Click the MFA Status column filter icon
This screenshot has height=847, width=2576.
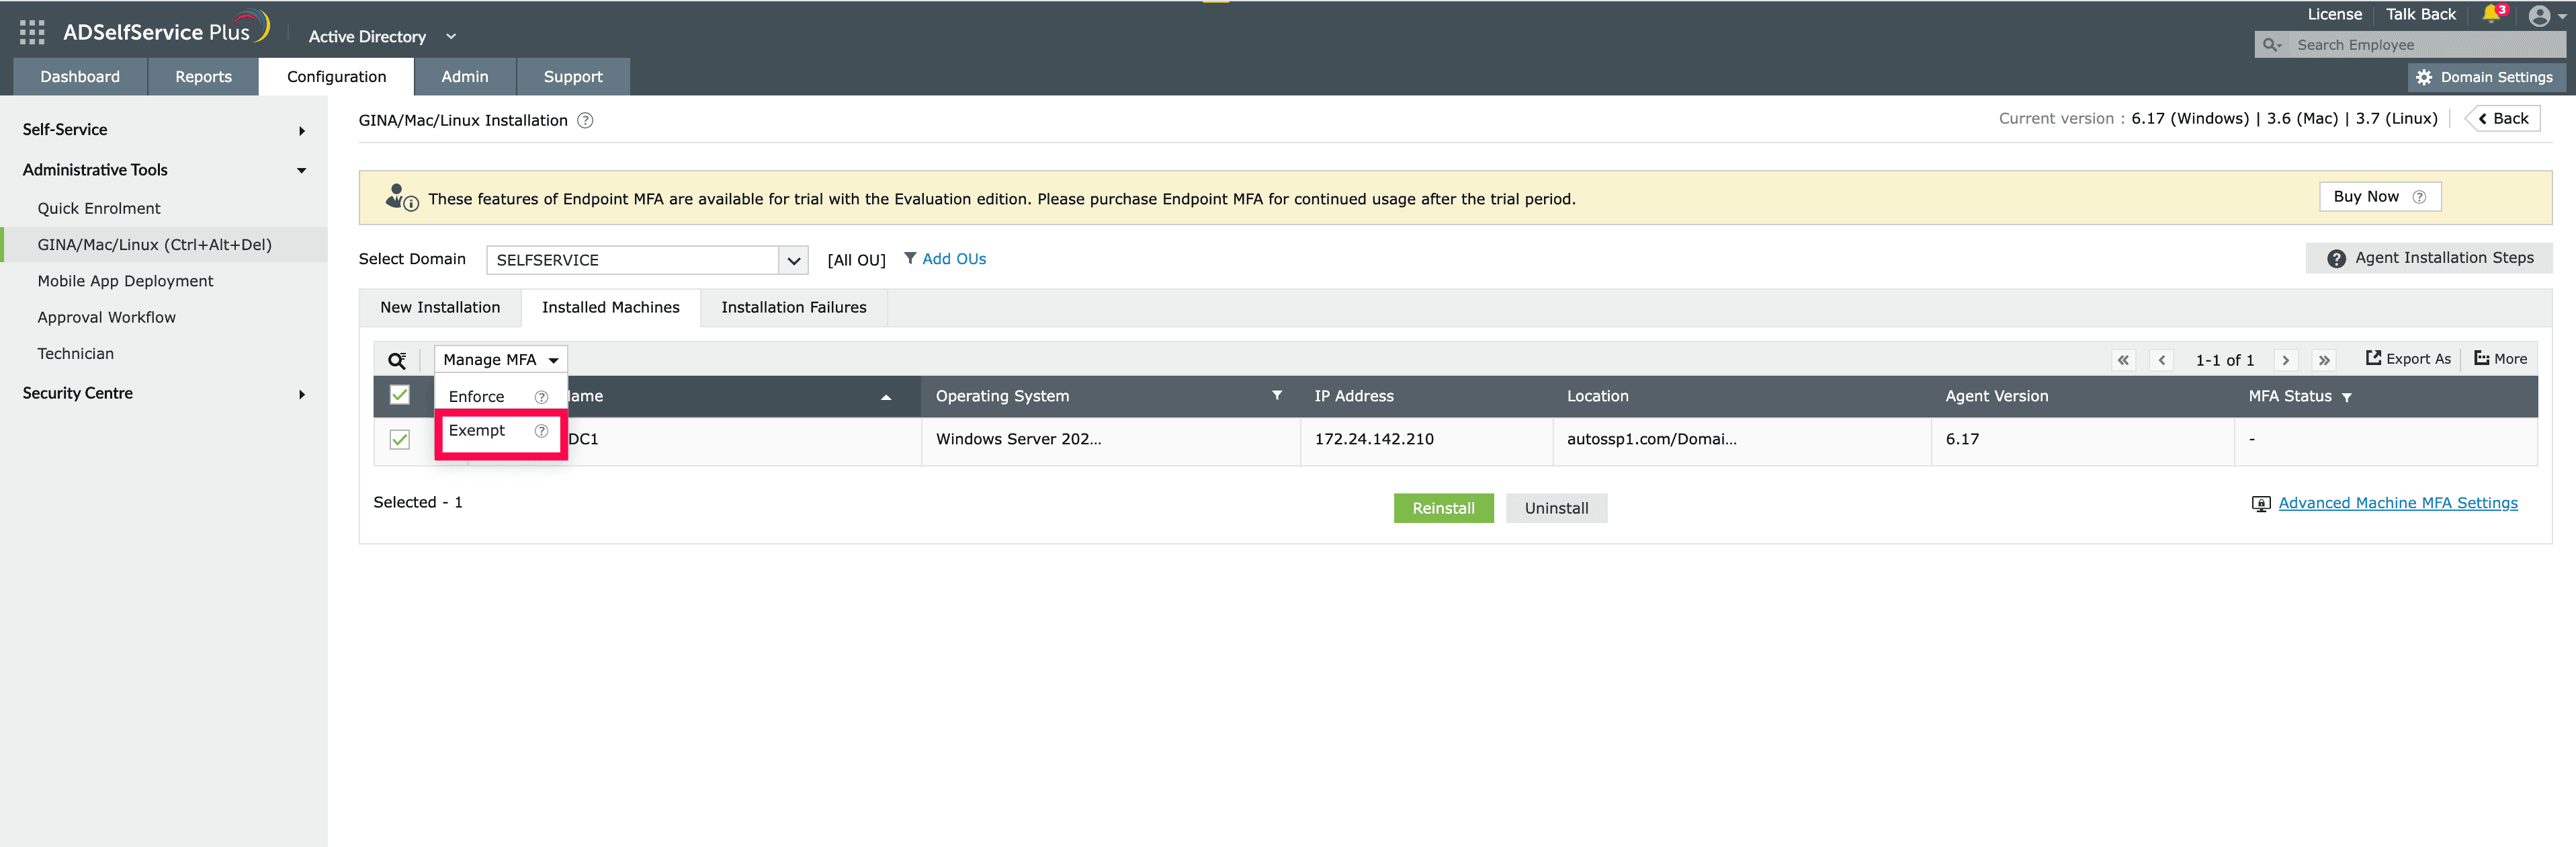point(2346,398)
